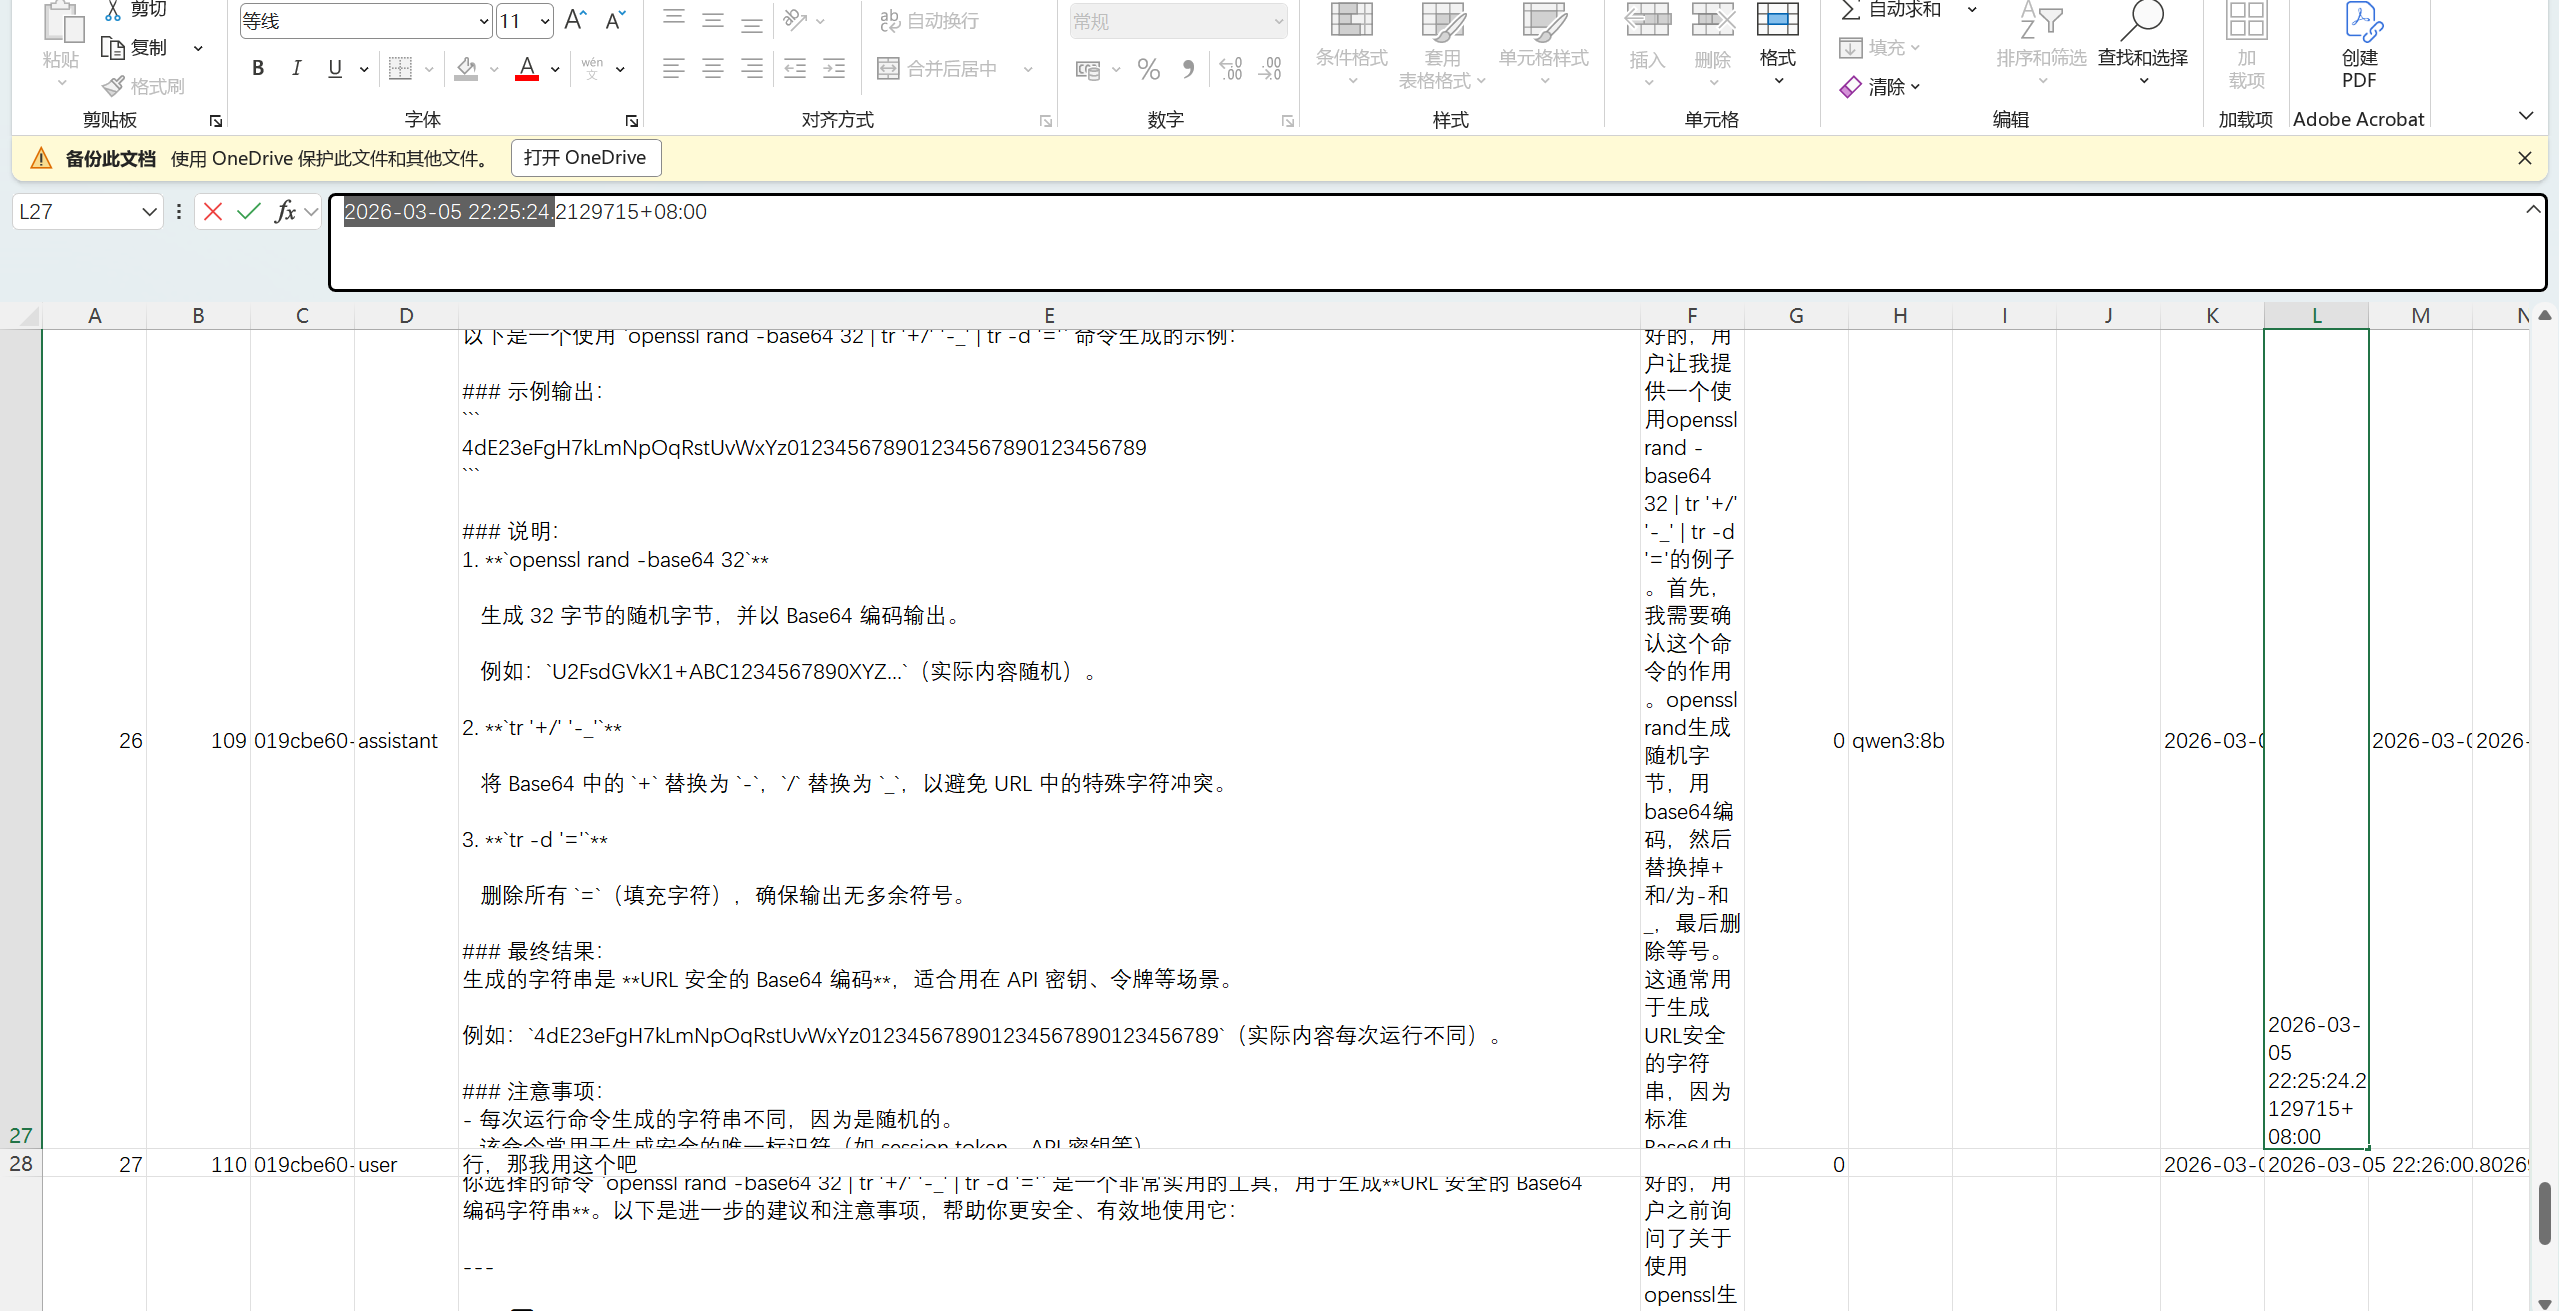Expand the Merge and Center options arrow

(x=1028, y=69)
